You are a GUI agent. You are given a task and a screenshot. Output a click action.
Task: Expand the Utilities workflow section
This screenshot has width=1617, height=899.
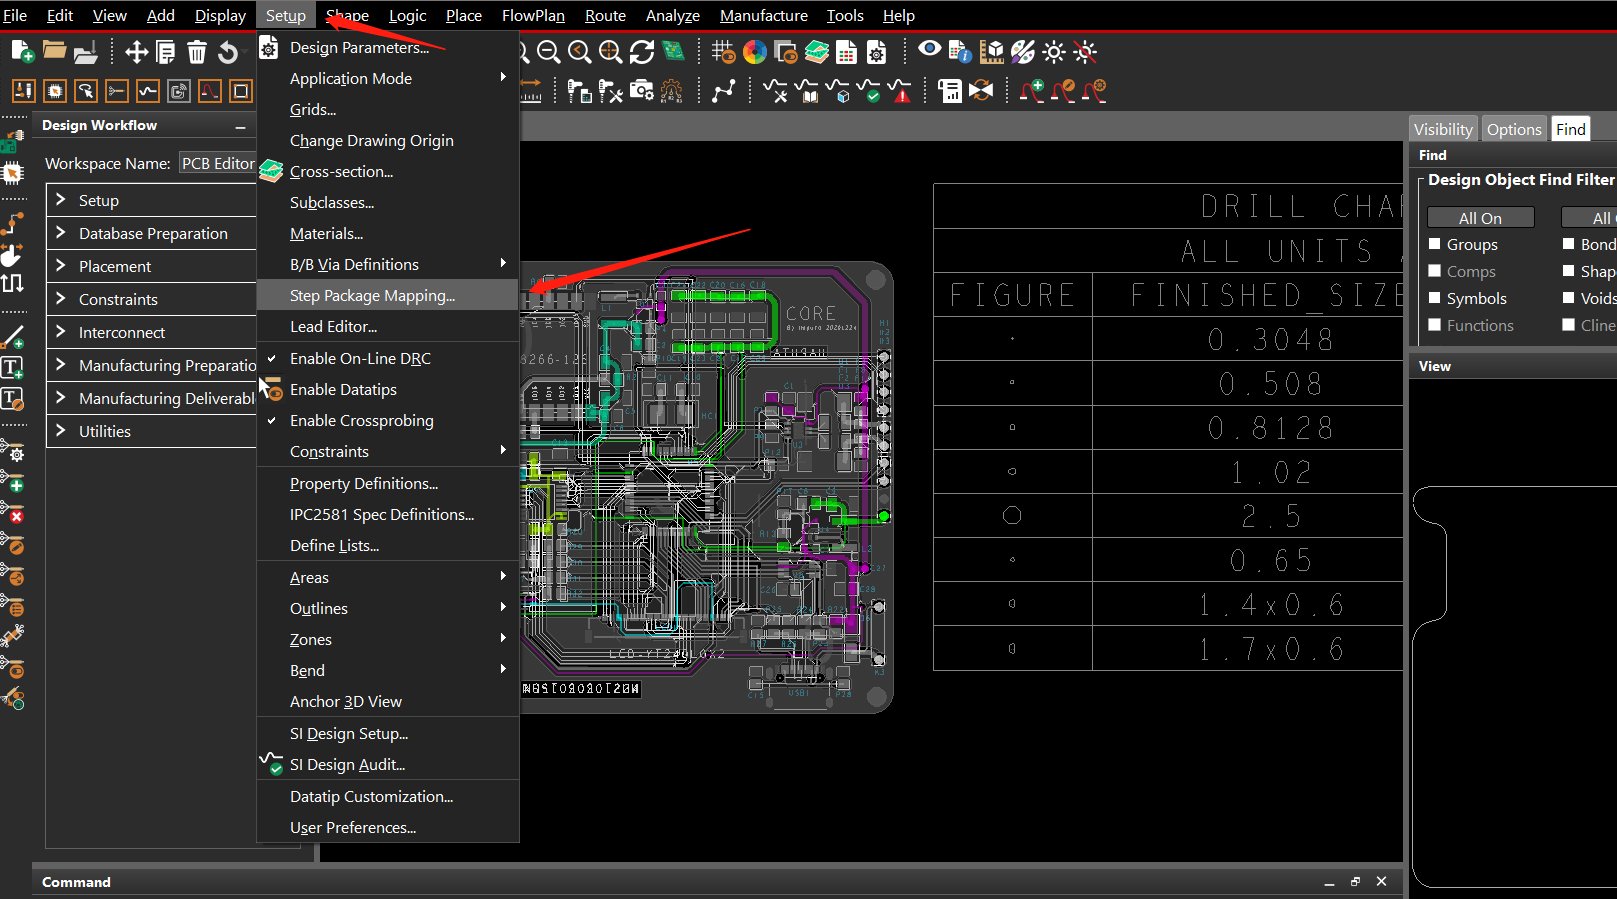pyautogui.click(x=61, y=431)
